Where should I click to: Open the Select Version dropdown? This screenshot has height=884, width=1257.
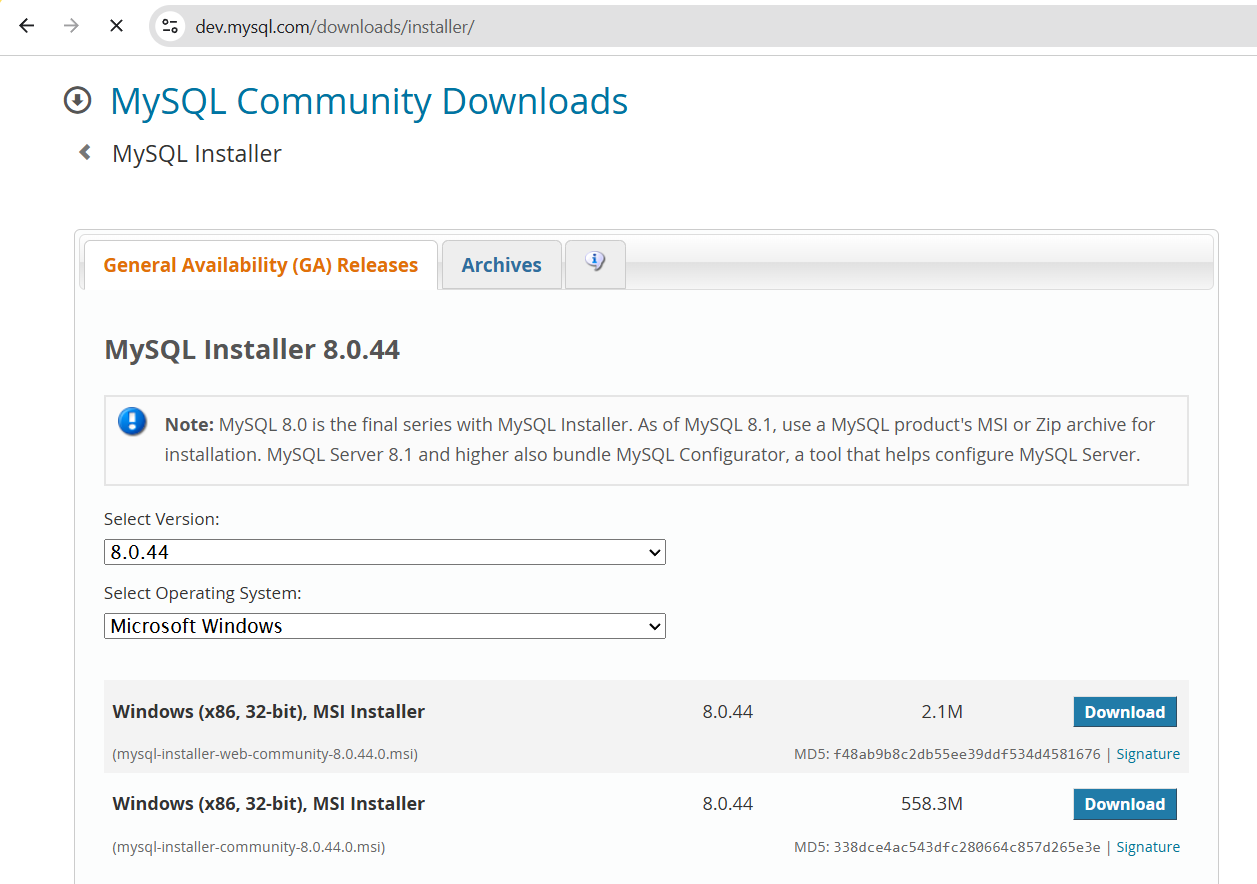[384, 552]
